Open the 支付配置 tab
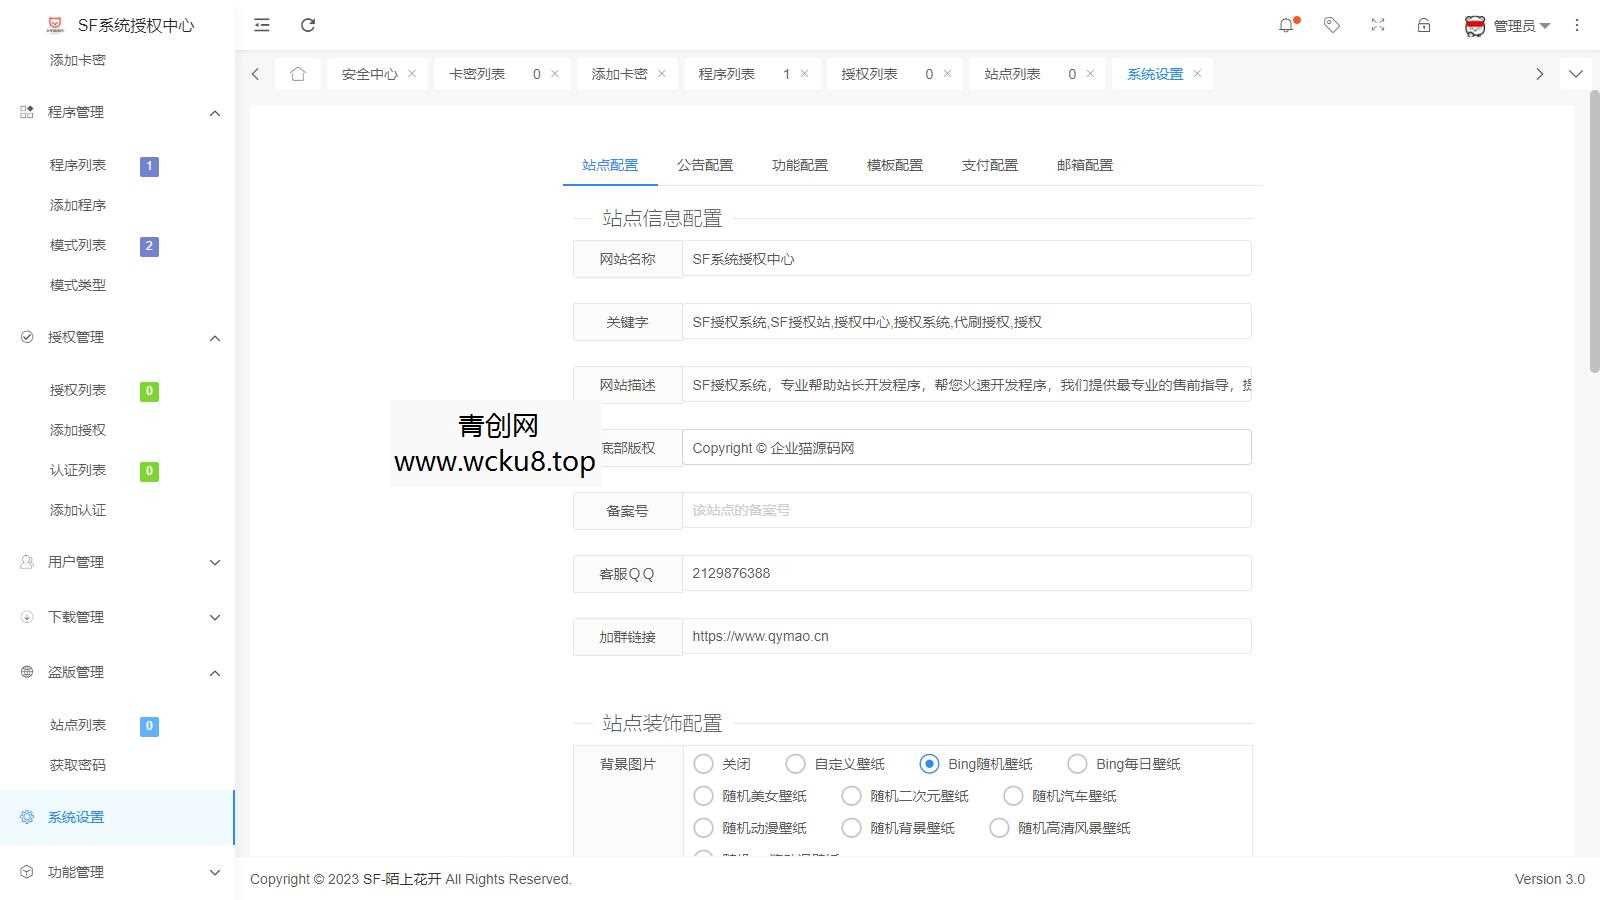This screenshot has height=900, width=1600. point(989,165)
